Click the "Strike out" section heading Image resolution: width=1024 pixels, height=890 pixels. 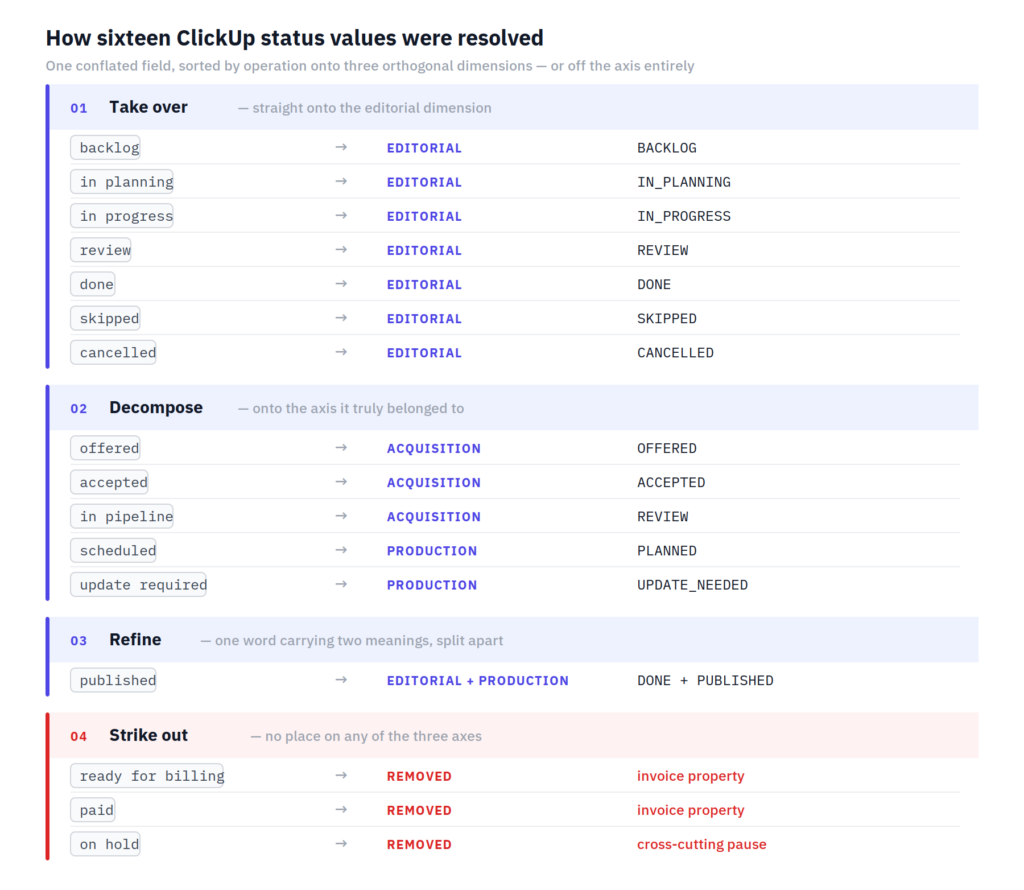click(148, 735)
